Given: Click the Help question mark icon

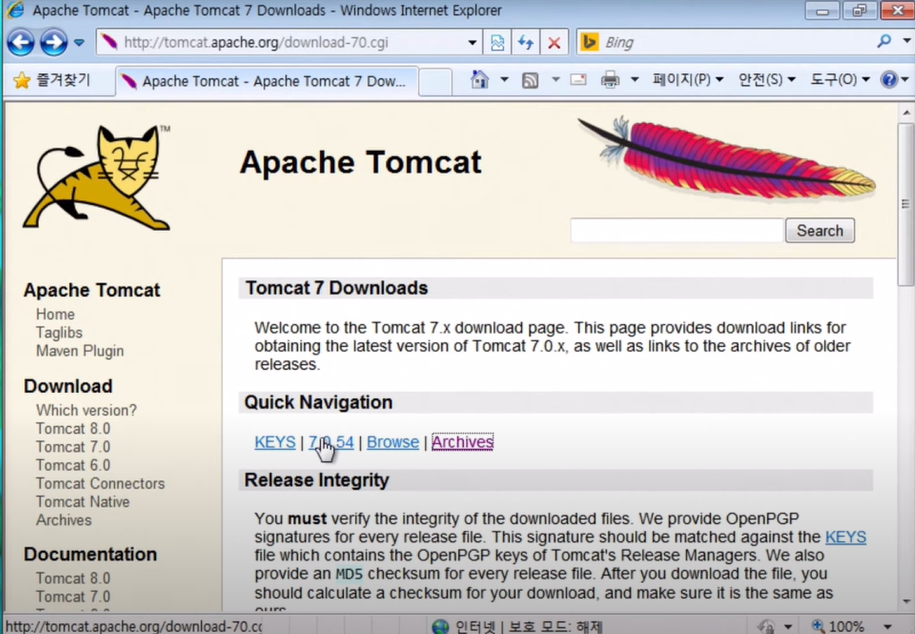Looking at the screenshot, I should [x=889, y=79].
